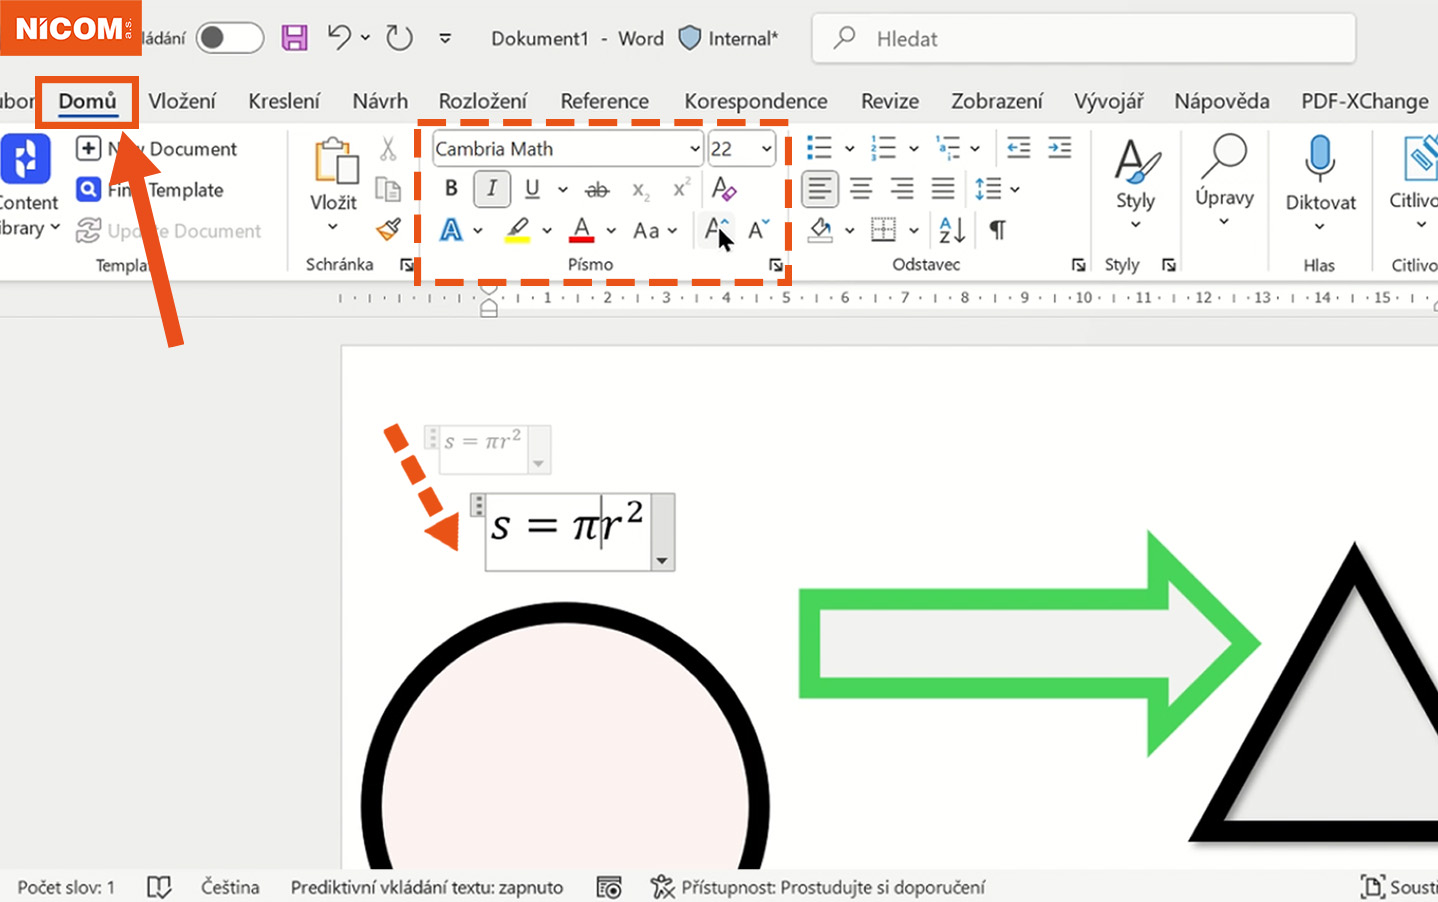Image resolution: width=1438 pixels, height=902 pixels.
Task: Click the Format Painter brush icon
Action: pyautogui.click(x=388, y=230)
